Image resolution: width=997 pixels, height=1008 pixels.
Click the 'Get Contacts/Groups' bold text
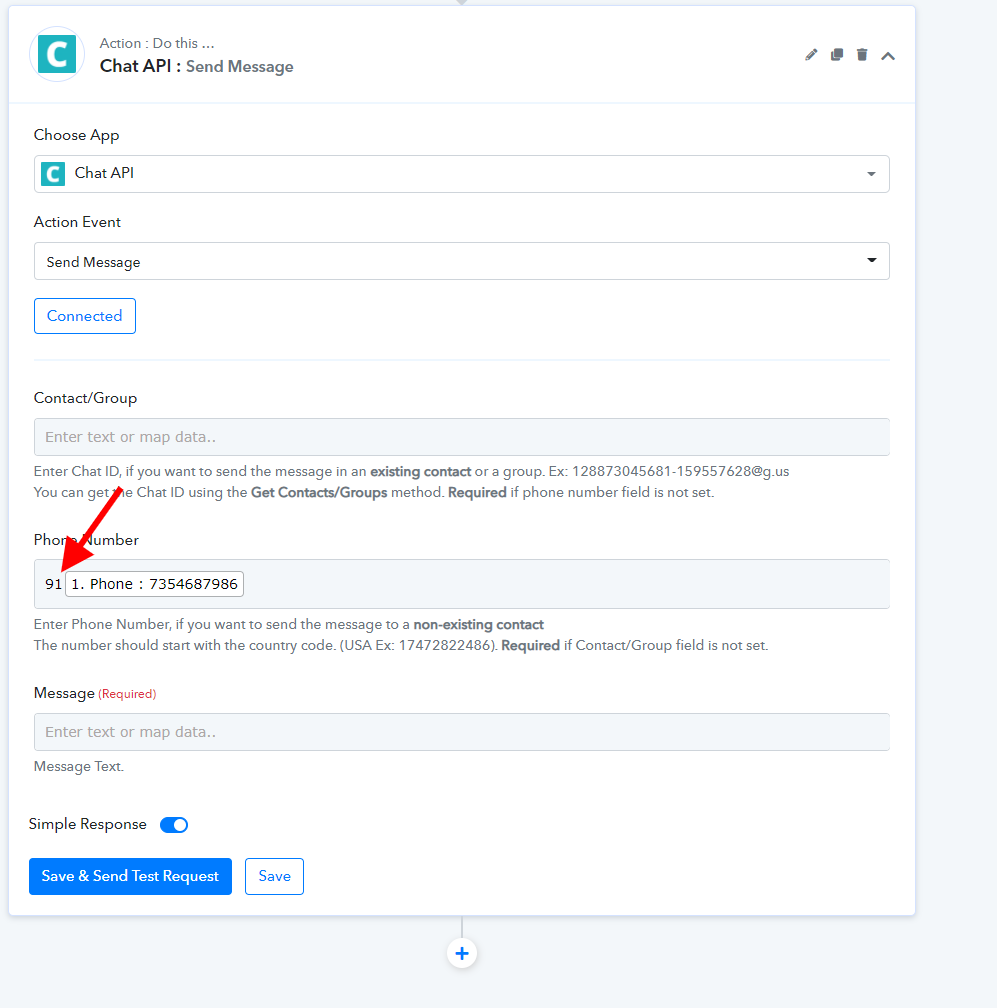click(x=319, y=492)
